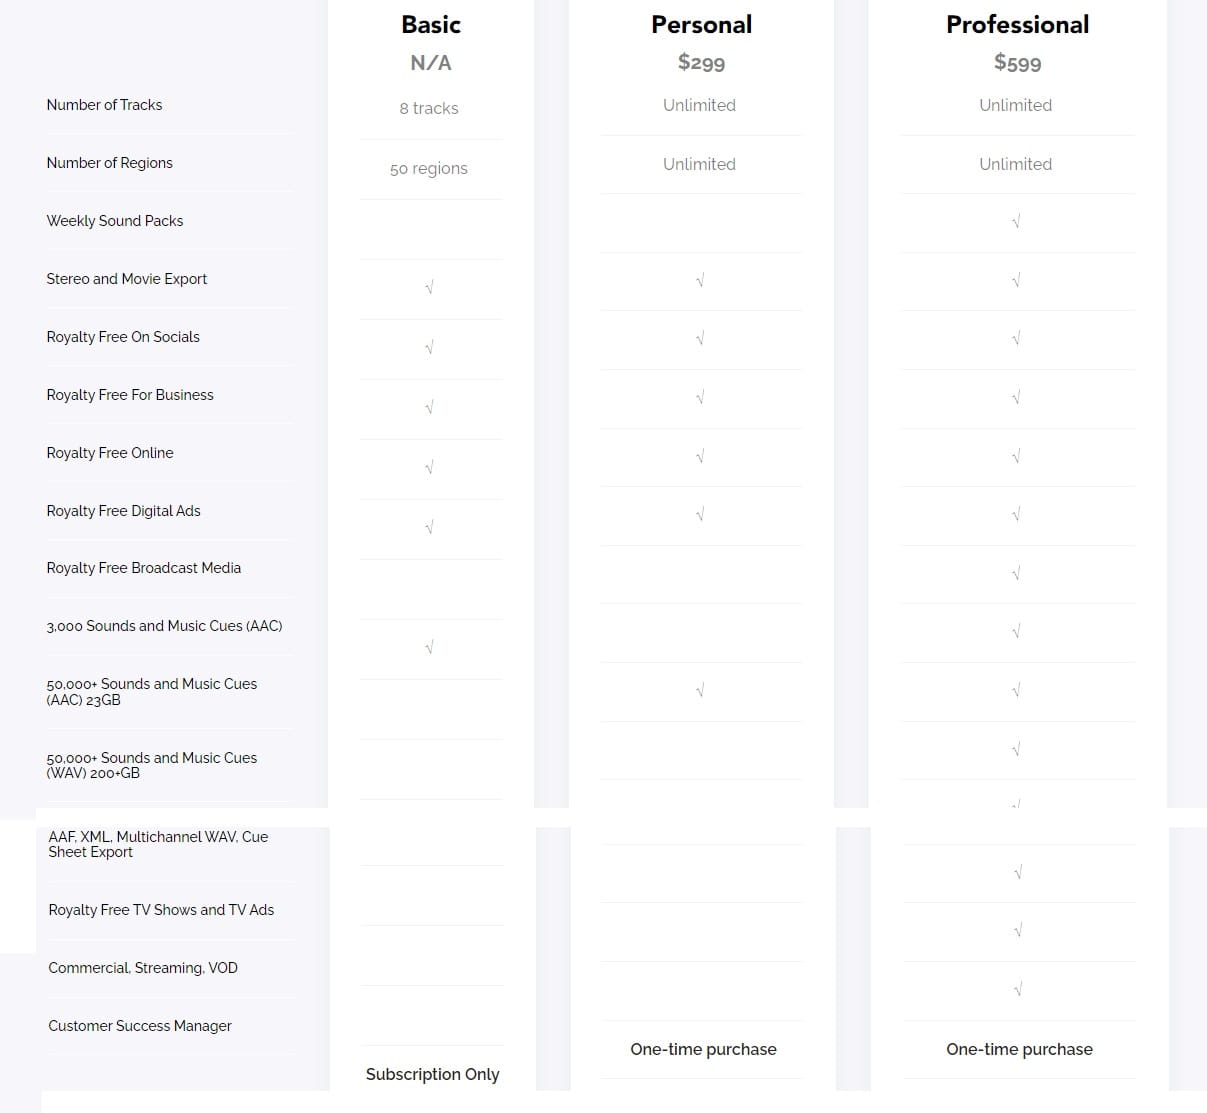Click the 50,000+ Sounds AAC checkmark under Personal
Screen dimensions: 1207x1113
coord(700,690)
